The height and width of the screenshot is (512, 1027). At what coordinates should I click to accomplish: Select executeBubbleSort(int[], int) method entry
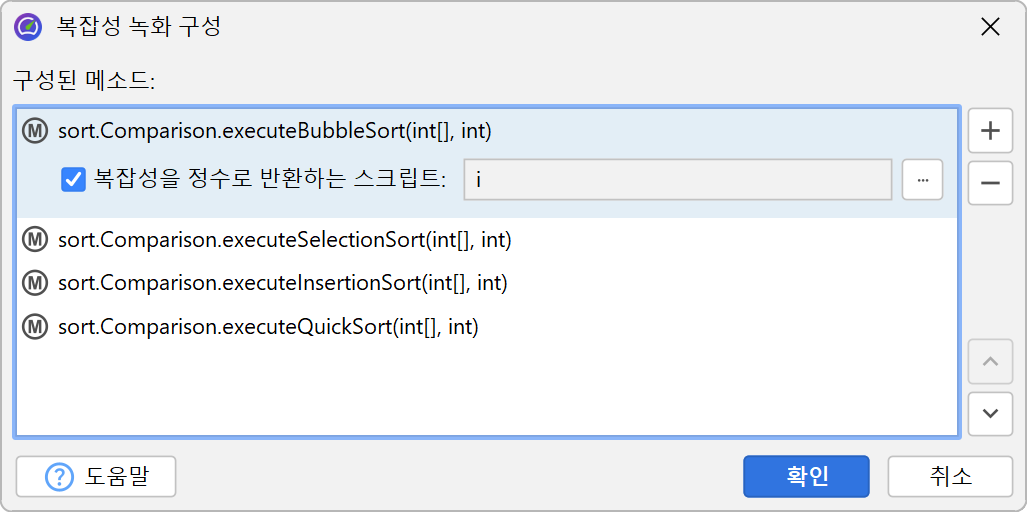click(x=275, y=131)
